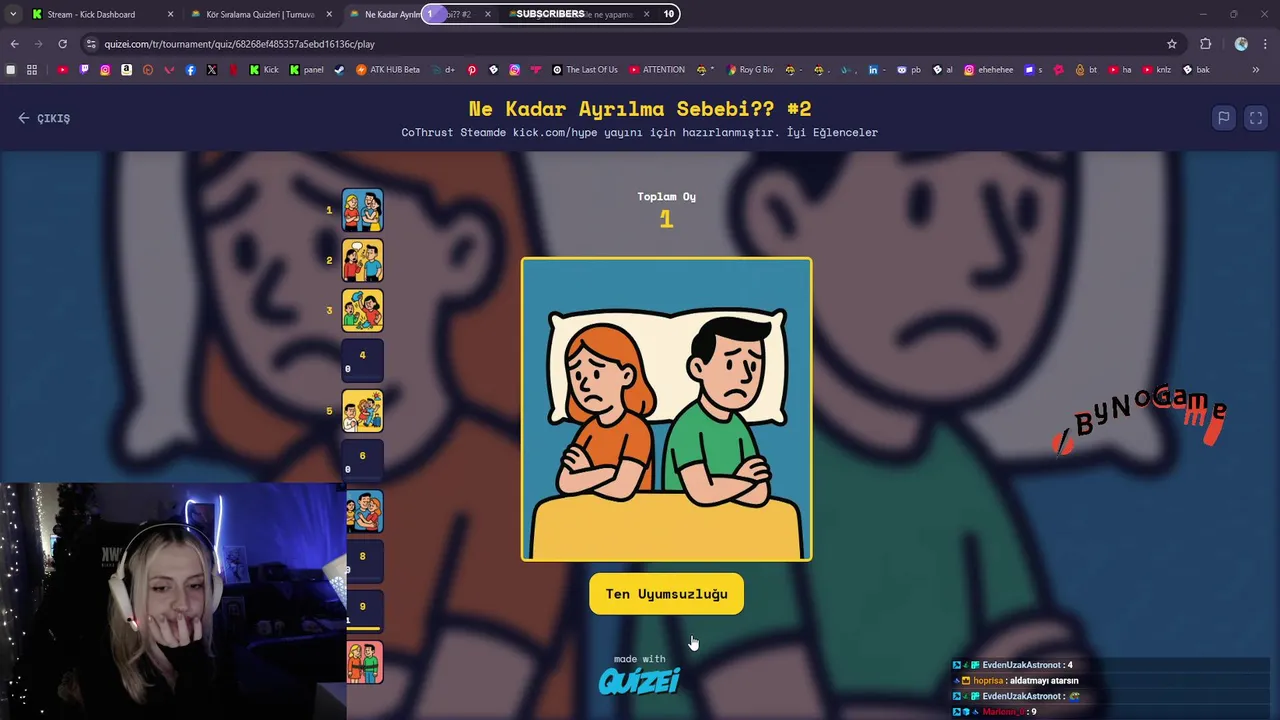Viewport: 1280px width, 720px height.
Task: Click the browser back arrow
Action: click(x=14, y=44)
